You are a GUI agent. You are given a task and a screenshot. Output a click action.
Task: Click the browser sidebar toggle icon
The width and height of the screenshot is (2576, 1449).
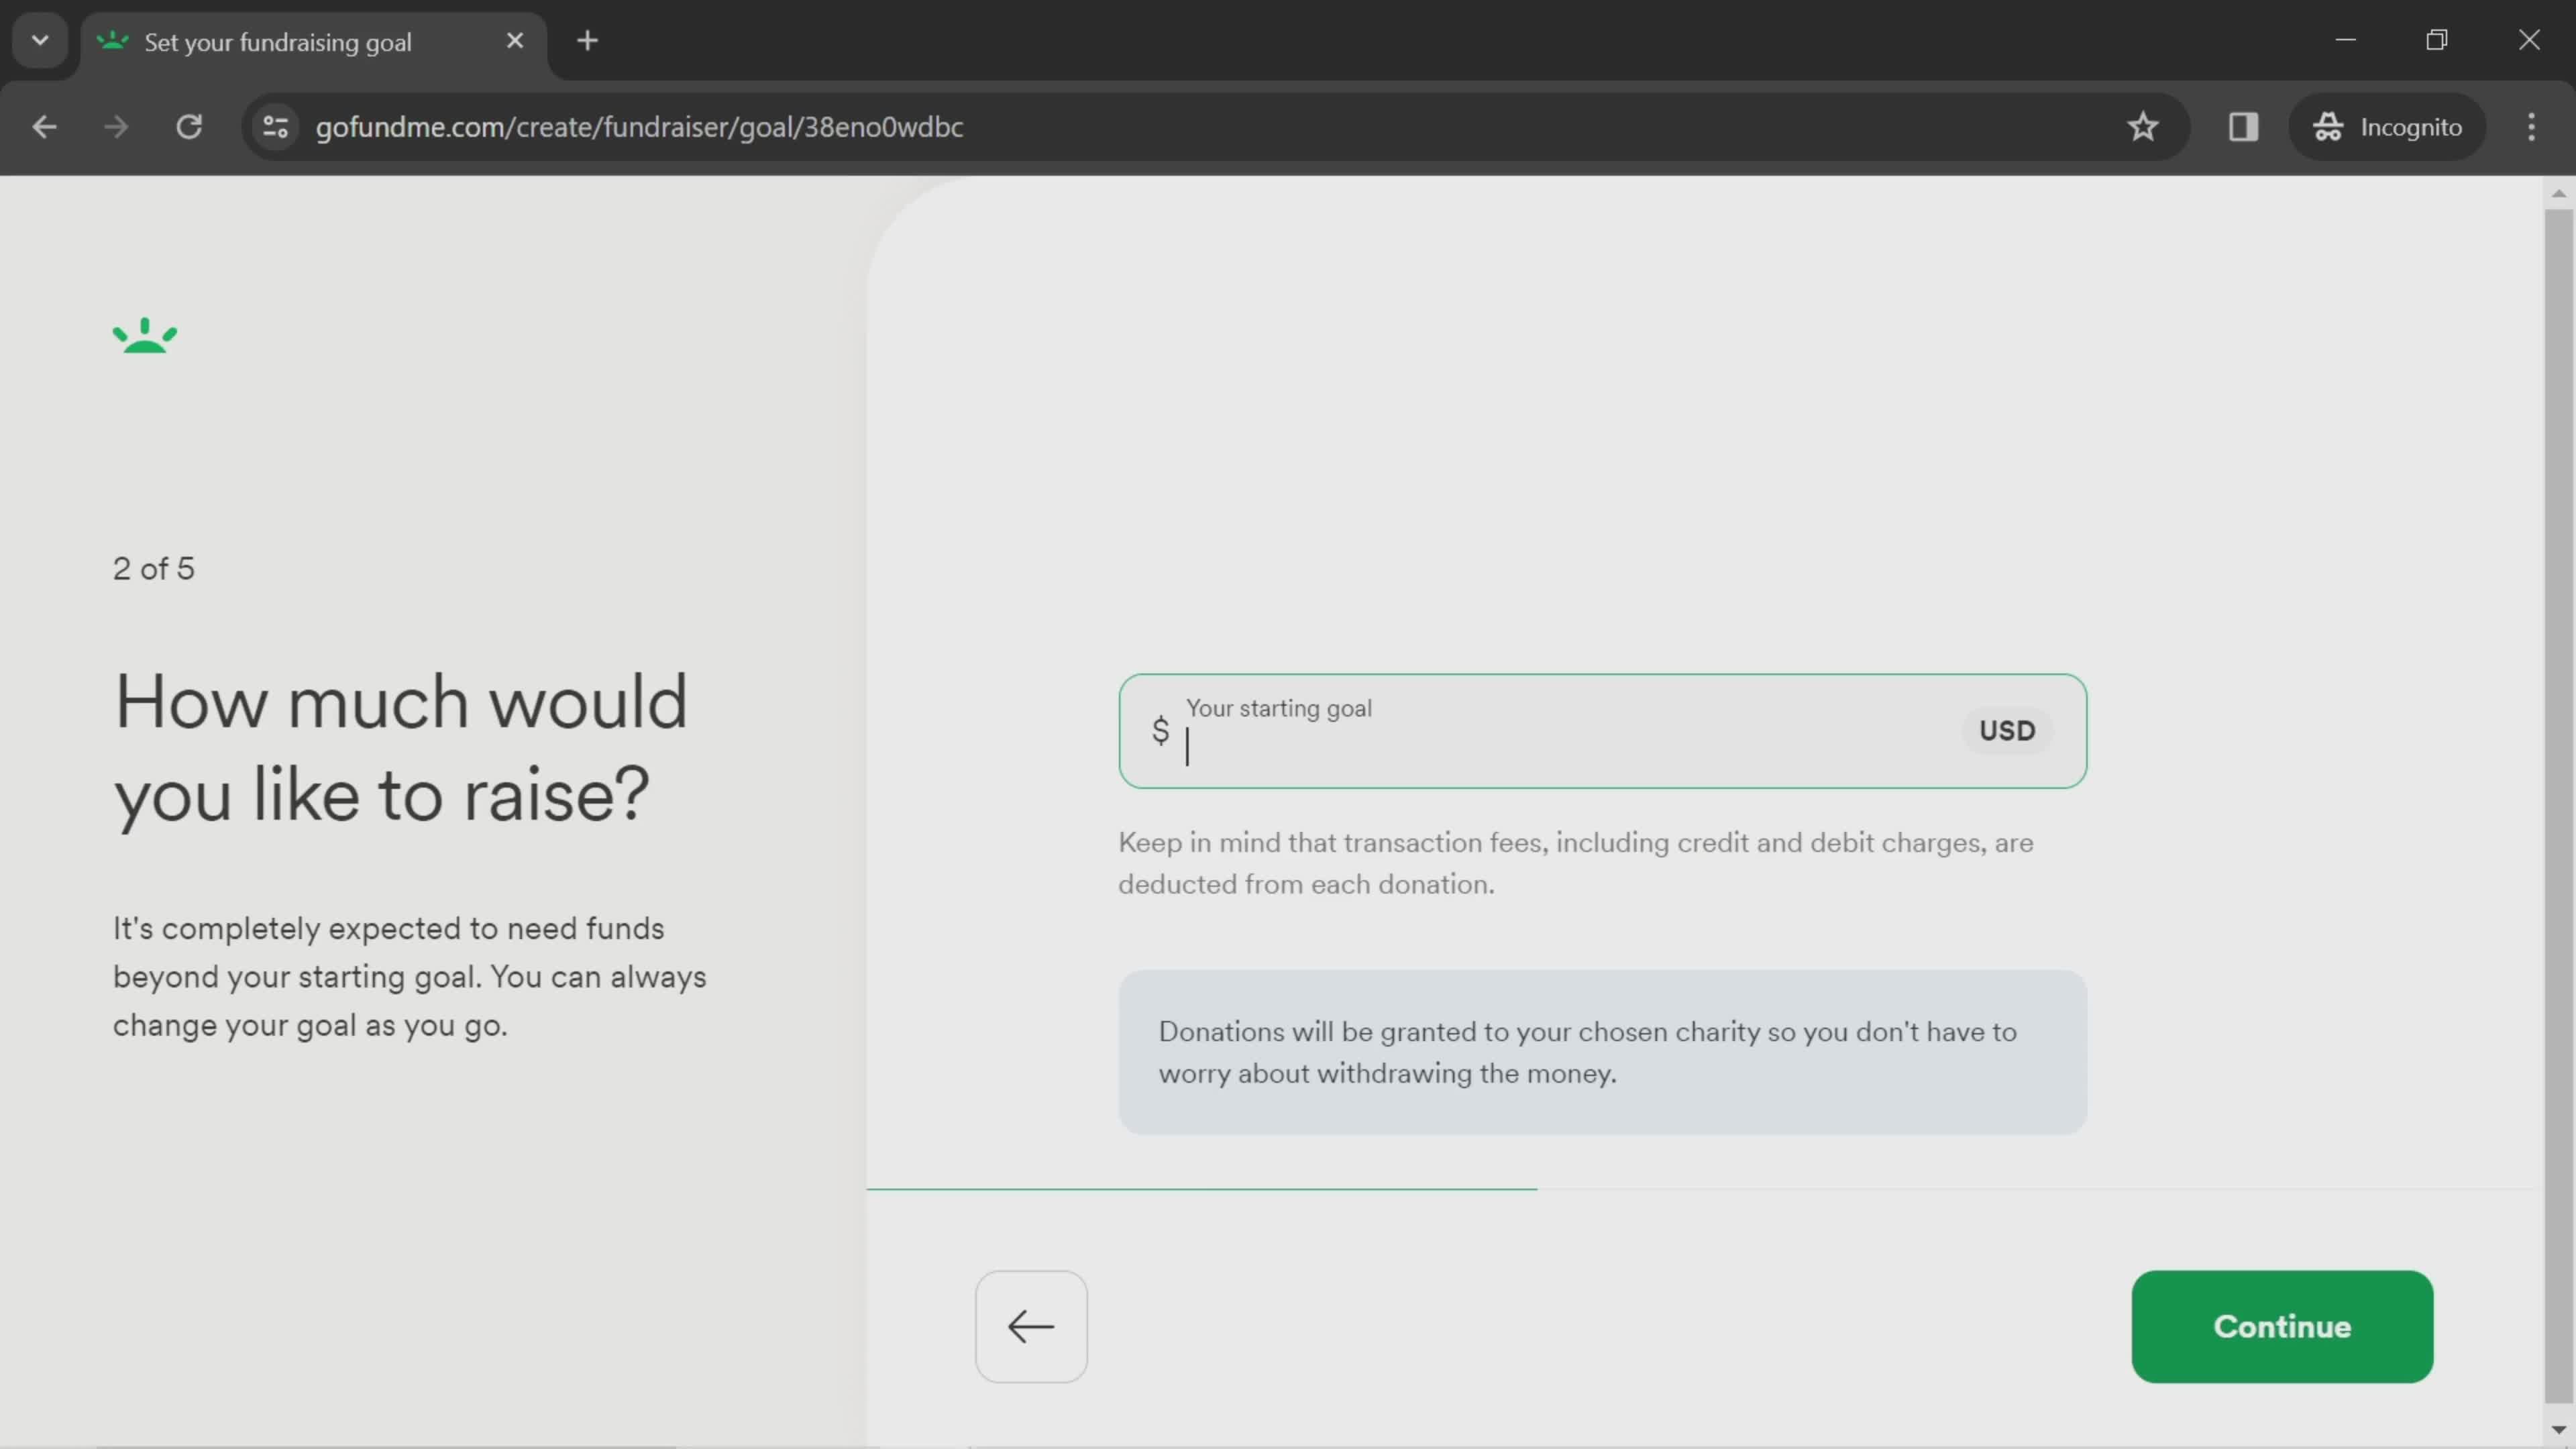pyautogui.click(x=2243, y=125)
